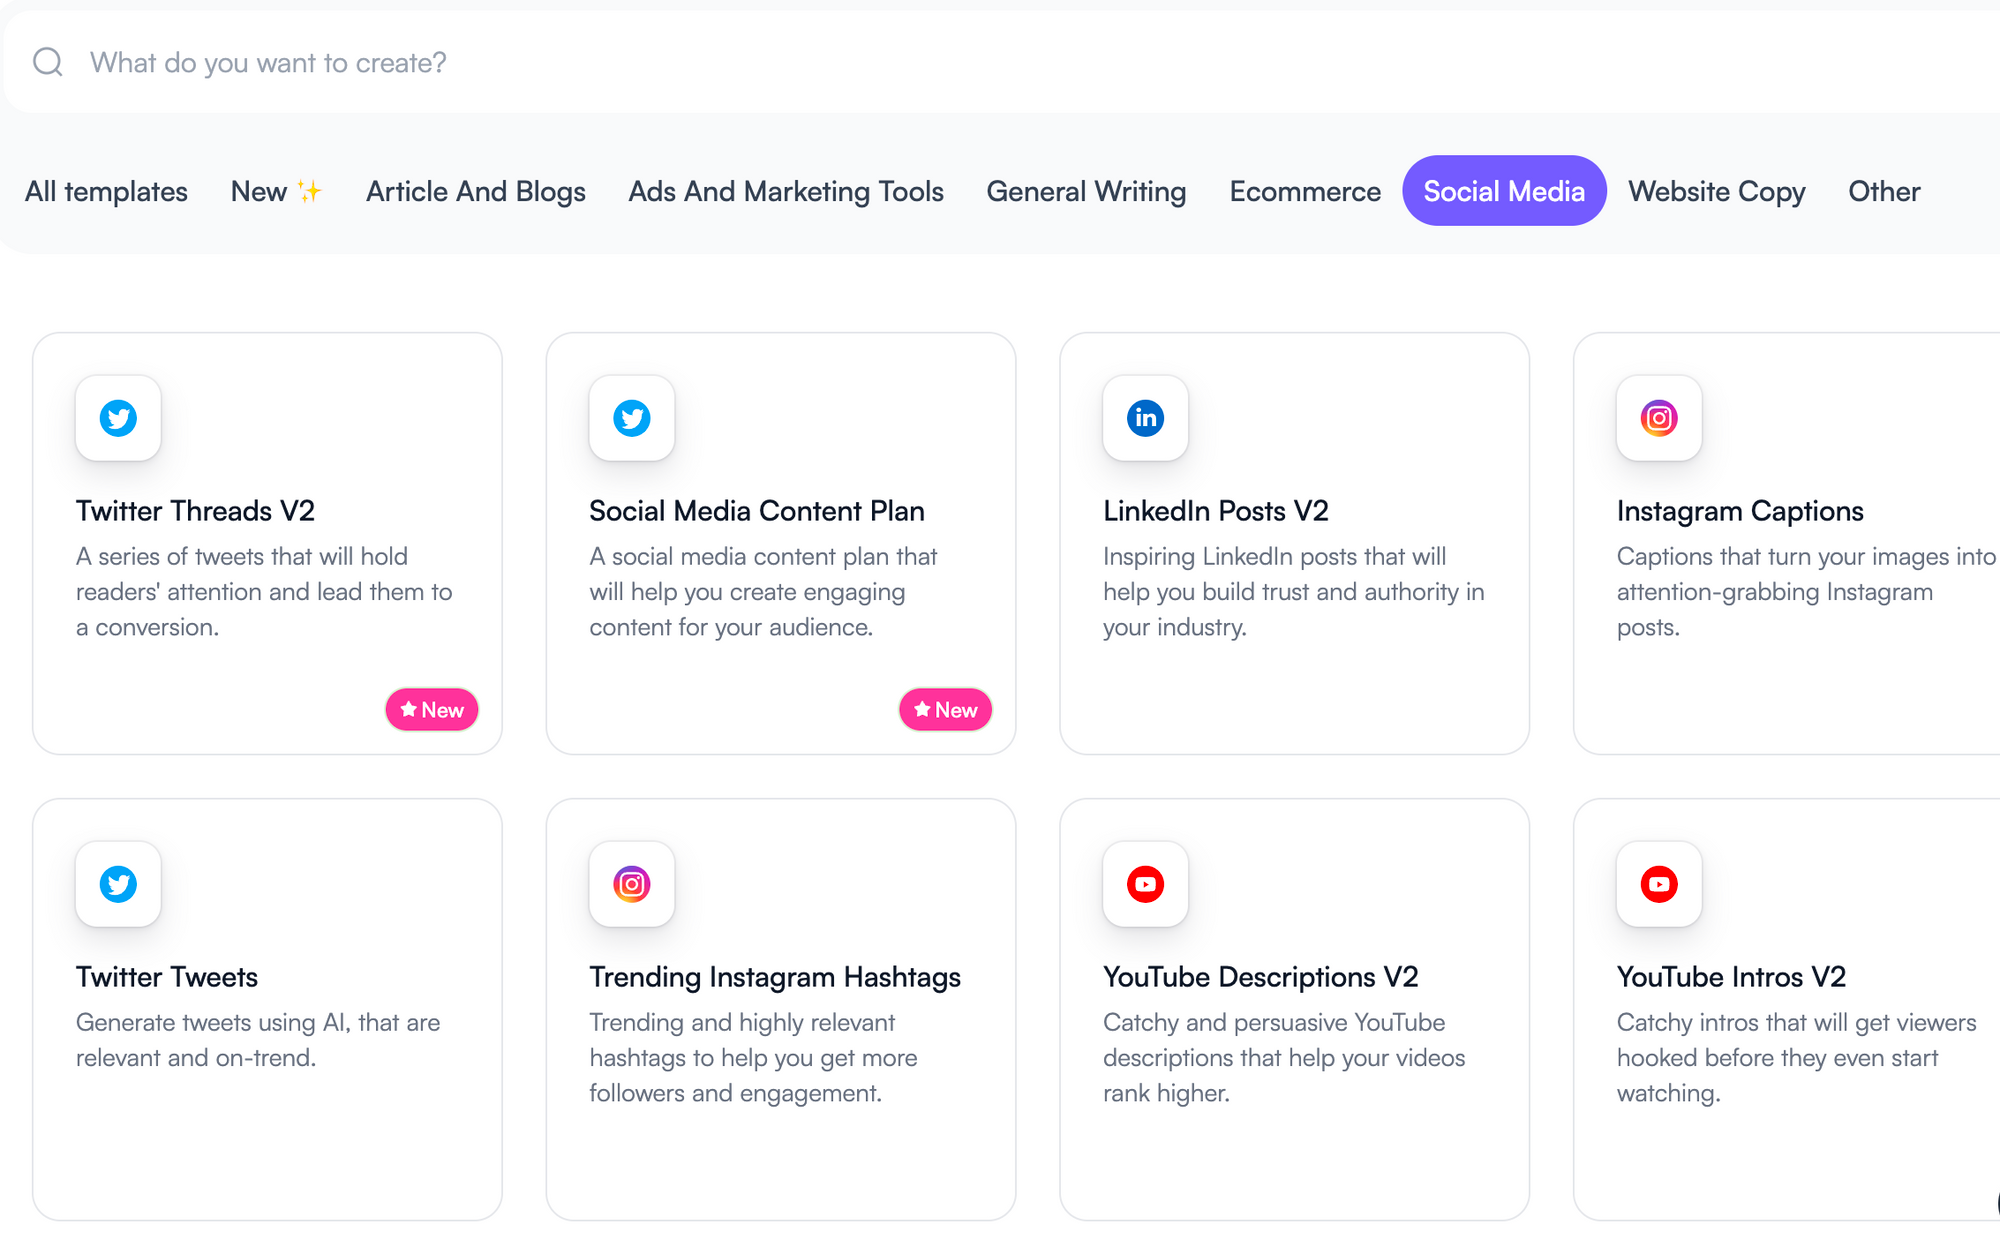The width and height of the screenshot is (2000, 1246).
Task: Click the Instagram icon on Instagram Captions card
Action: pos(1658,419)
